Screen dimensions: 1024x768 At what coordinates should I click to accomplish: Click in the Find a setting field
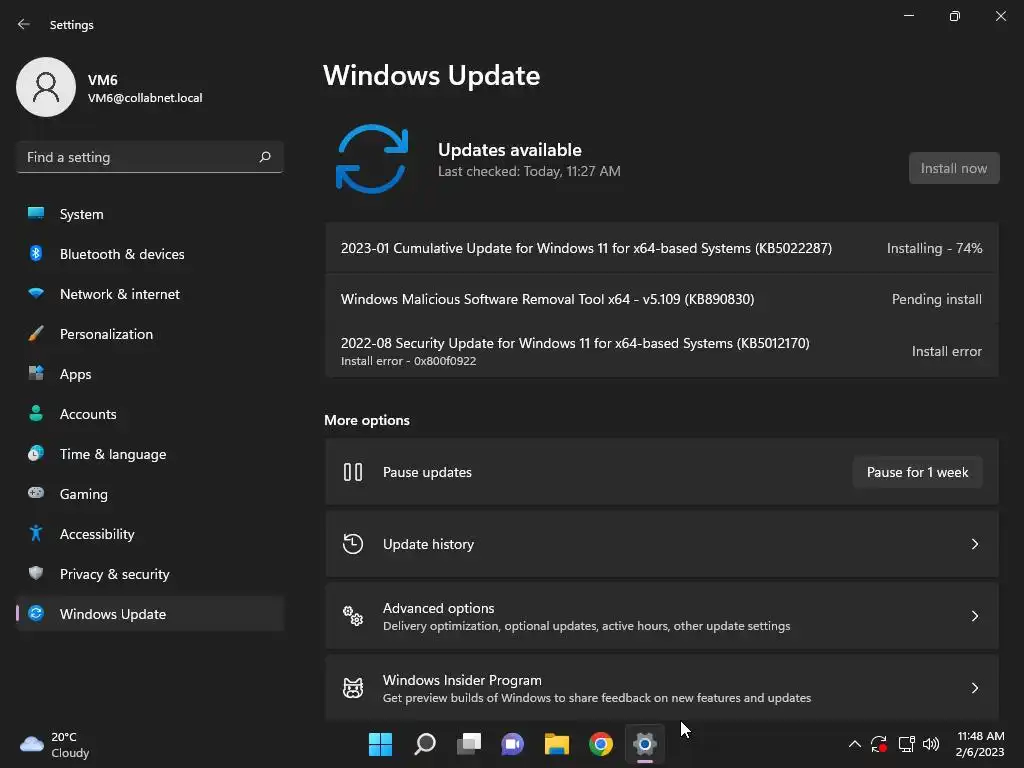pyautogui.click(x=150, y=157)
